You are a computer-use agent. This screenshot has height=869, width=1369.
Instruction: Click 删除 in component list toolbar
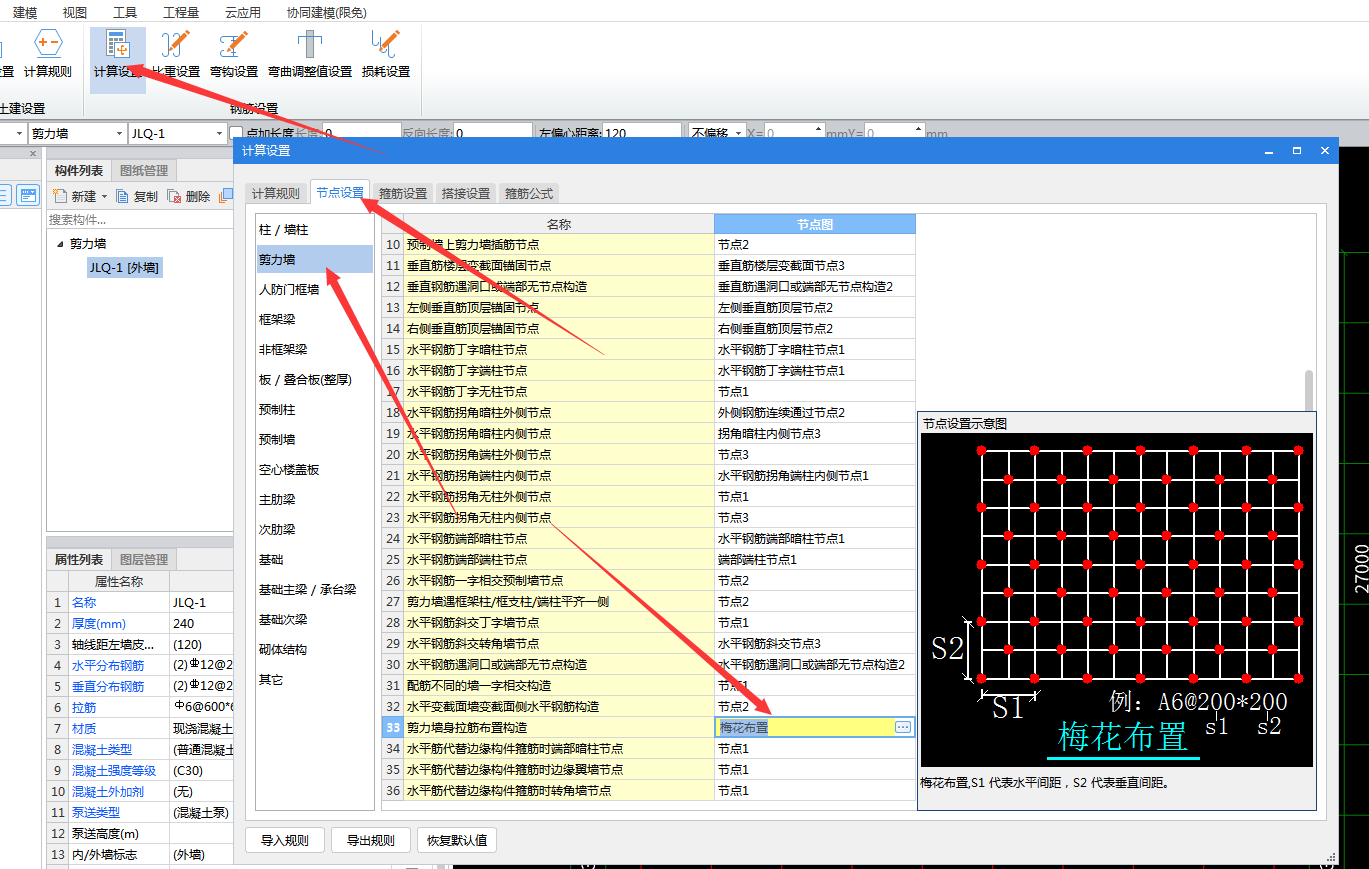(x=189, y=197)
